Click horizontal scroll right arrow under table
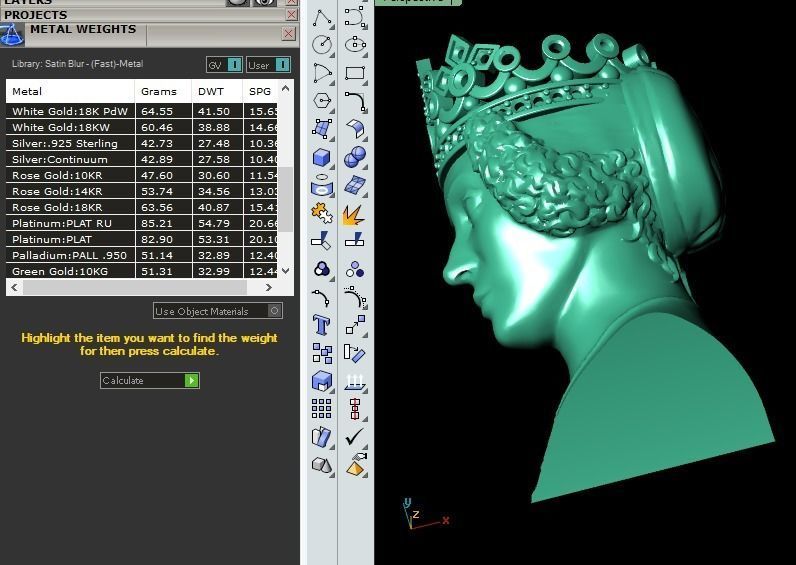Viewport: 796px width, 565px height. 269,287
